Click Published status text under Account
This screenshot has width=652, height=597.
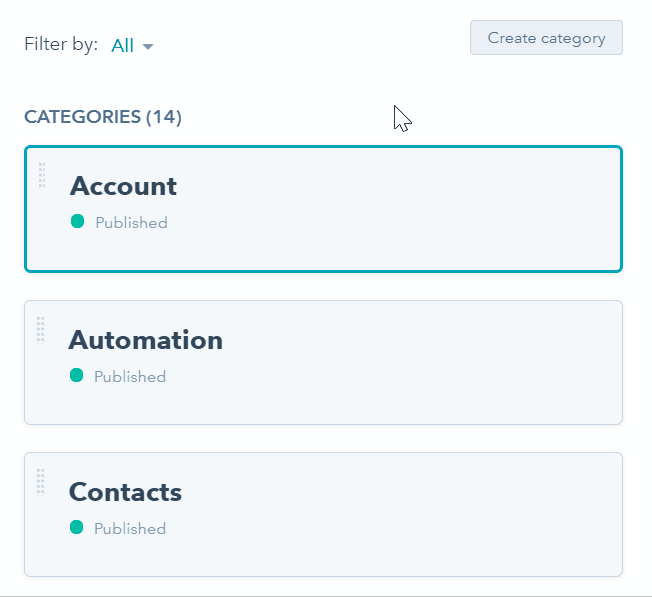131,223
